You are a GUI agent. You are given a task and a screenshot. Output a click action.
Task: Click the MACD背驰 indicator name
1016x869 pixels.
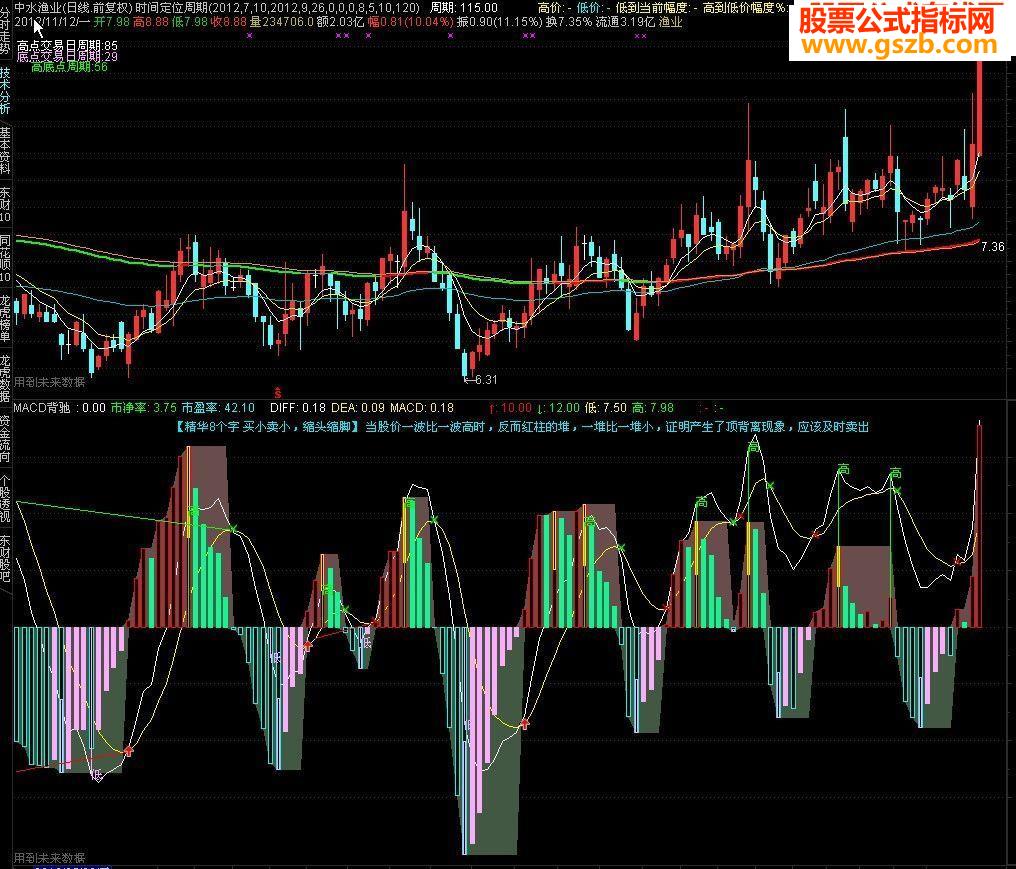pos(42,408)
